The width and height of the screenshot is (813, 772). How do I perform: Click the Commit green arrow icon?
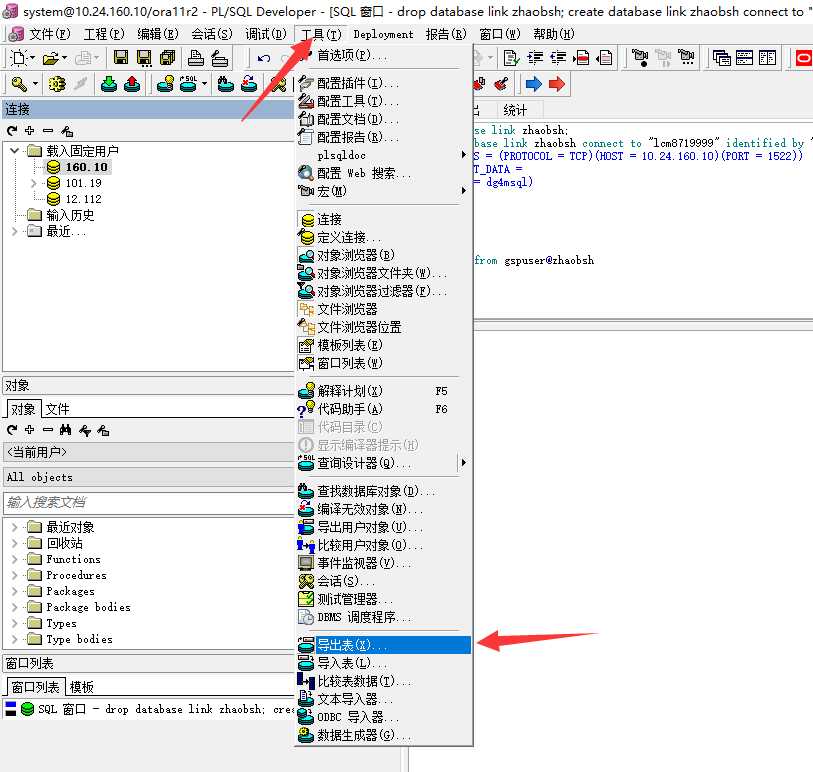tap(109, 83)
